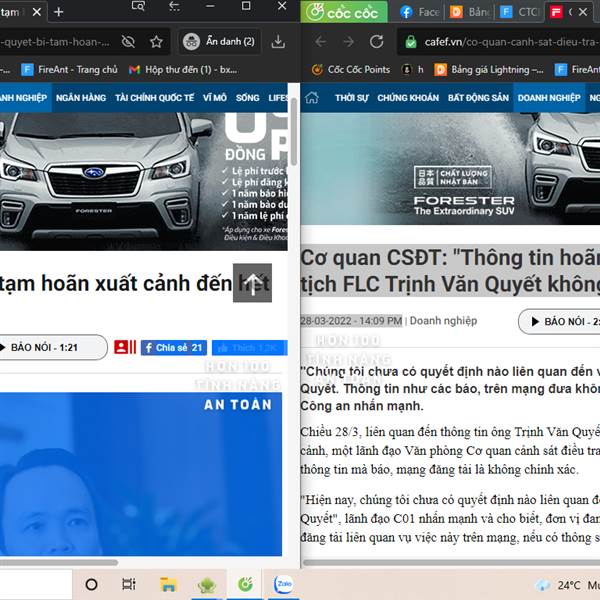The height and width of the screenshot is (600, 600).
Task: Click the cafef home icon
Action: pos(311,98)
